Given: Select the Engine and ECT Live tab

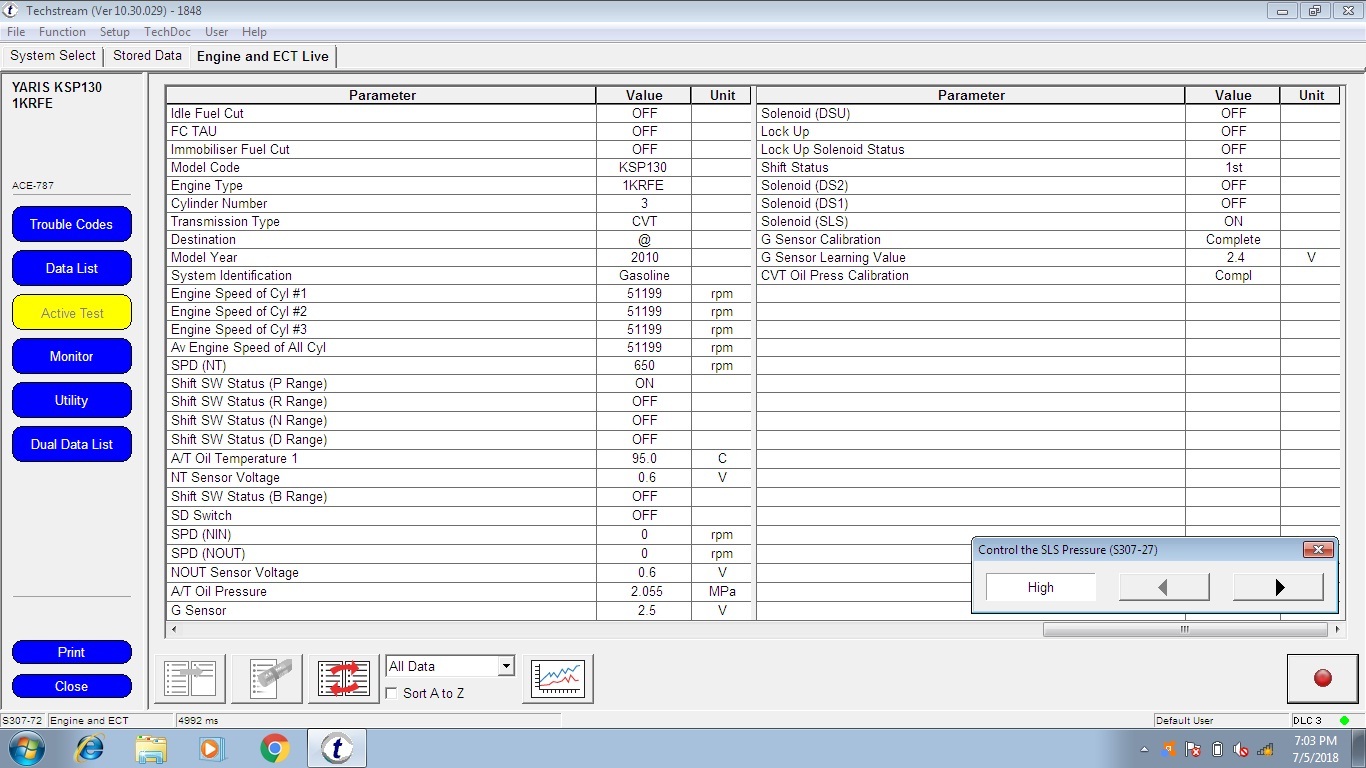Looking at the screenshot, I should pyautogui.click(x=263, y=56).
